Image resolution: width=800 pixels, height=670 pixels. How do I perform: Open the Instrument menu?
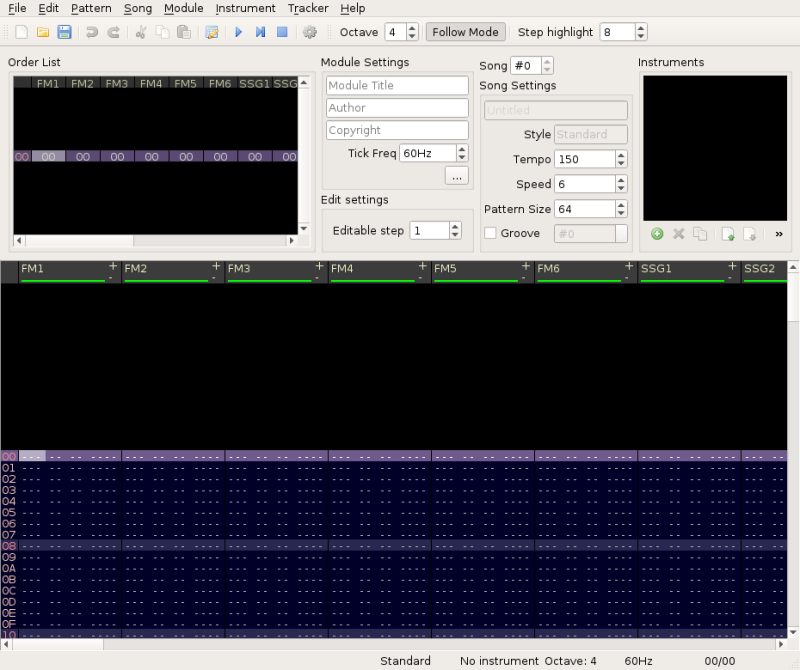click(245, 8)
